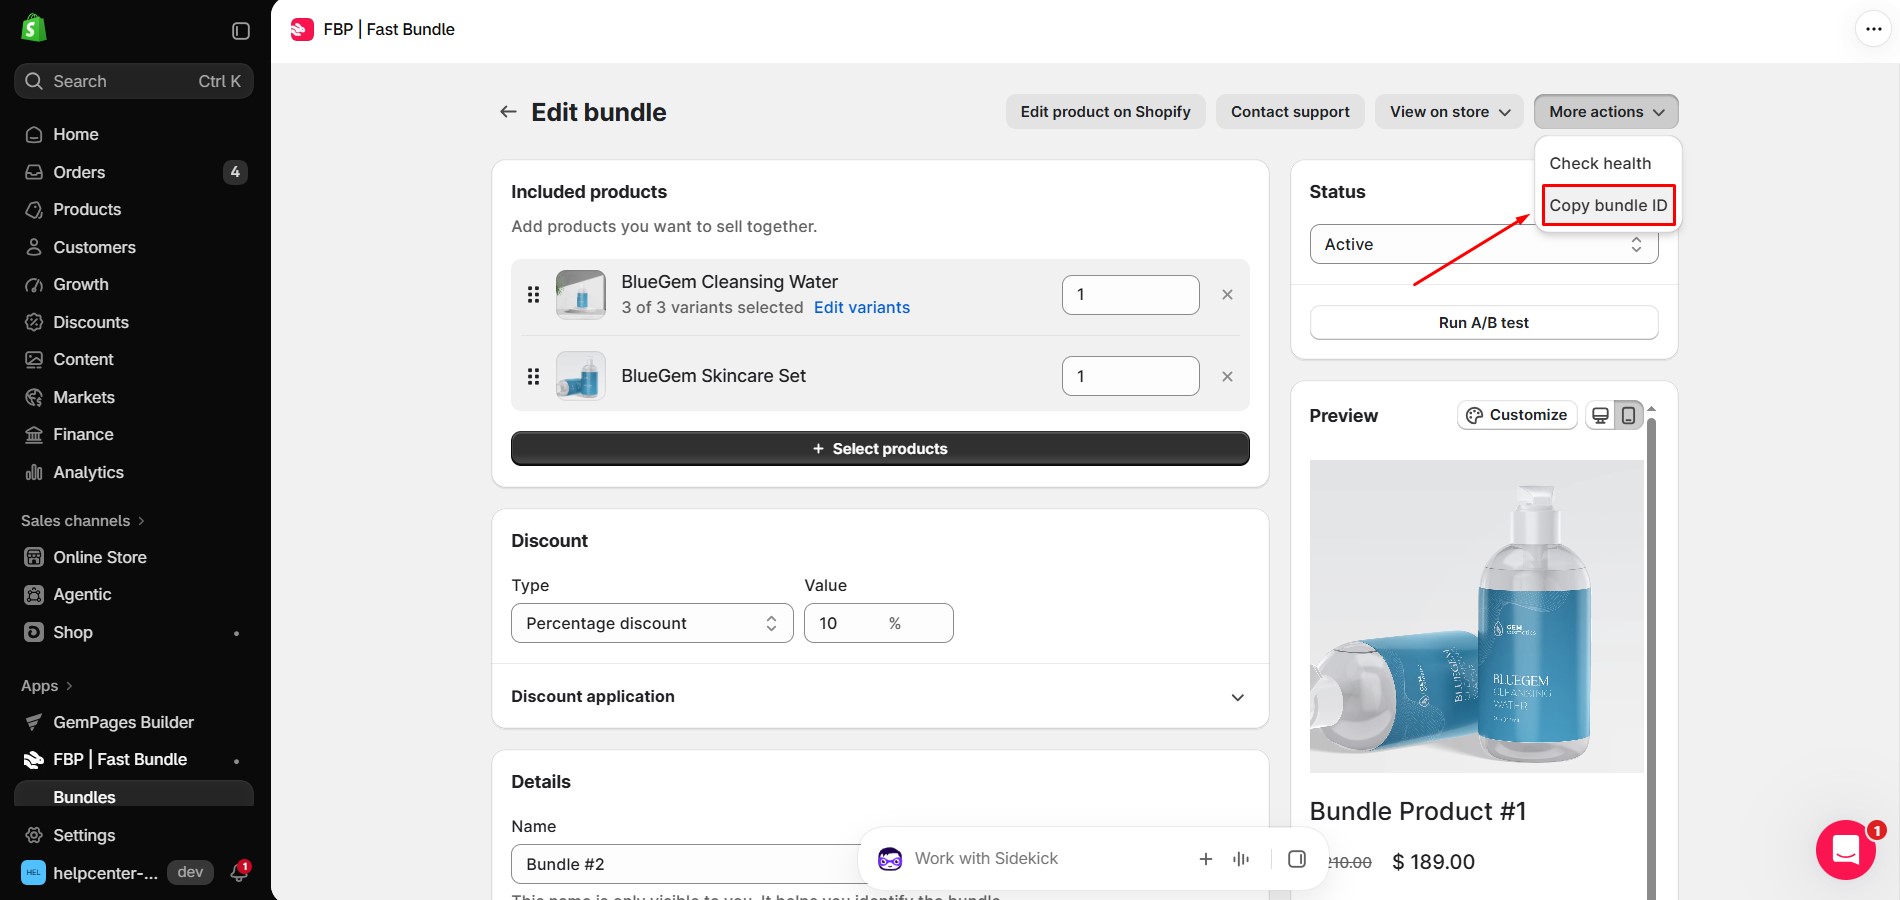Viewport: 1900px width, 900px height.
Task: Grab the drag handle for BlueGem Skincare Set
Action: [x=533, y=377]
